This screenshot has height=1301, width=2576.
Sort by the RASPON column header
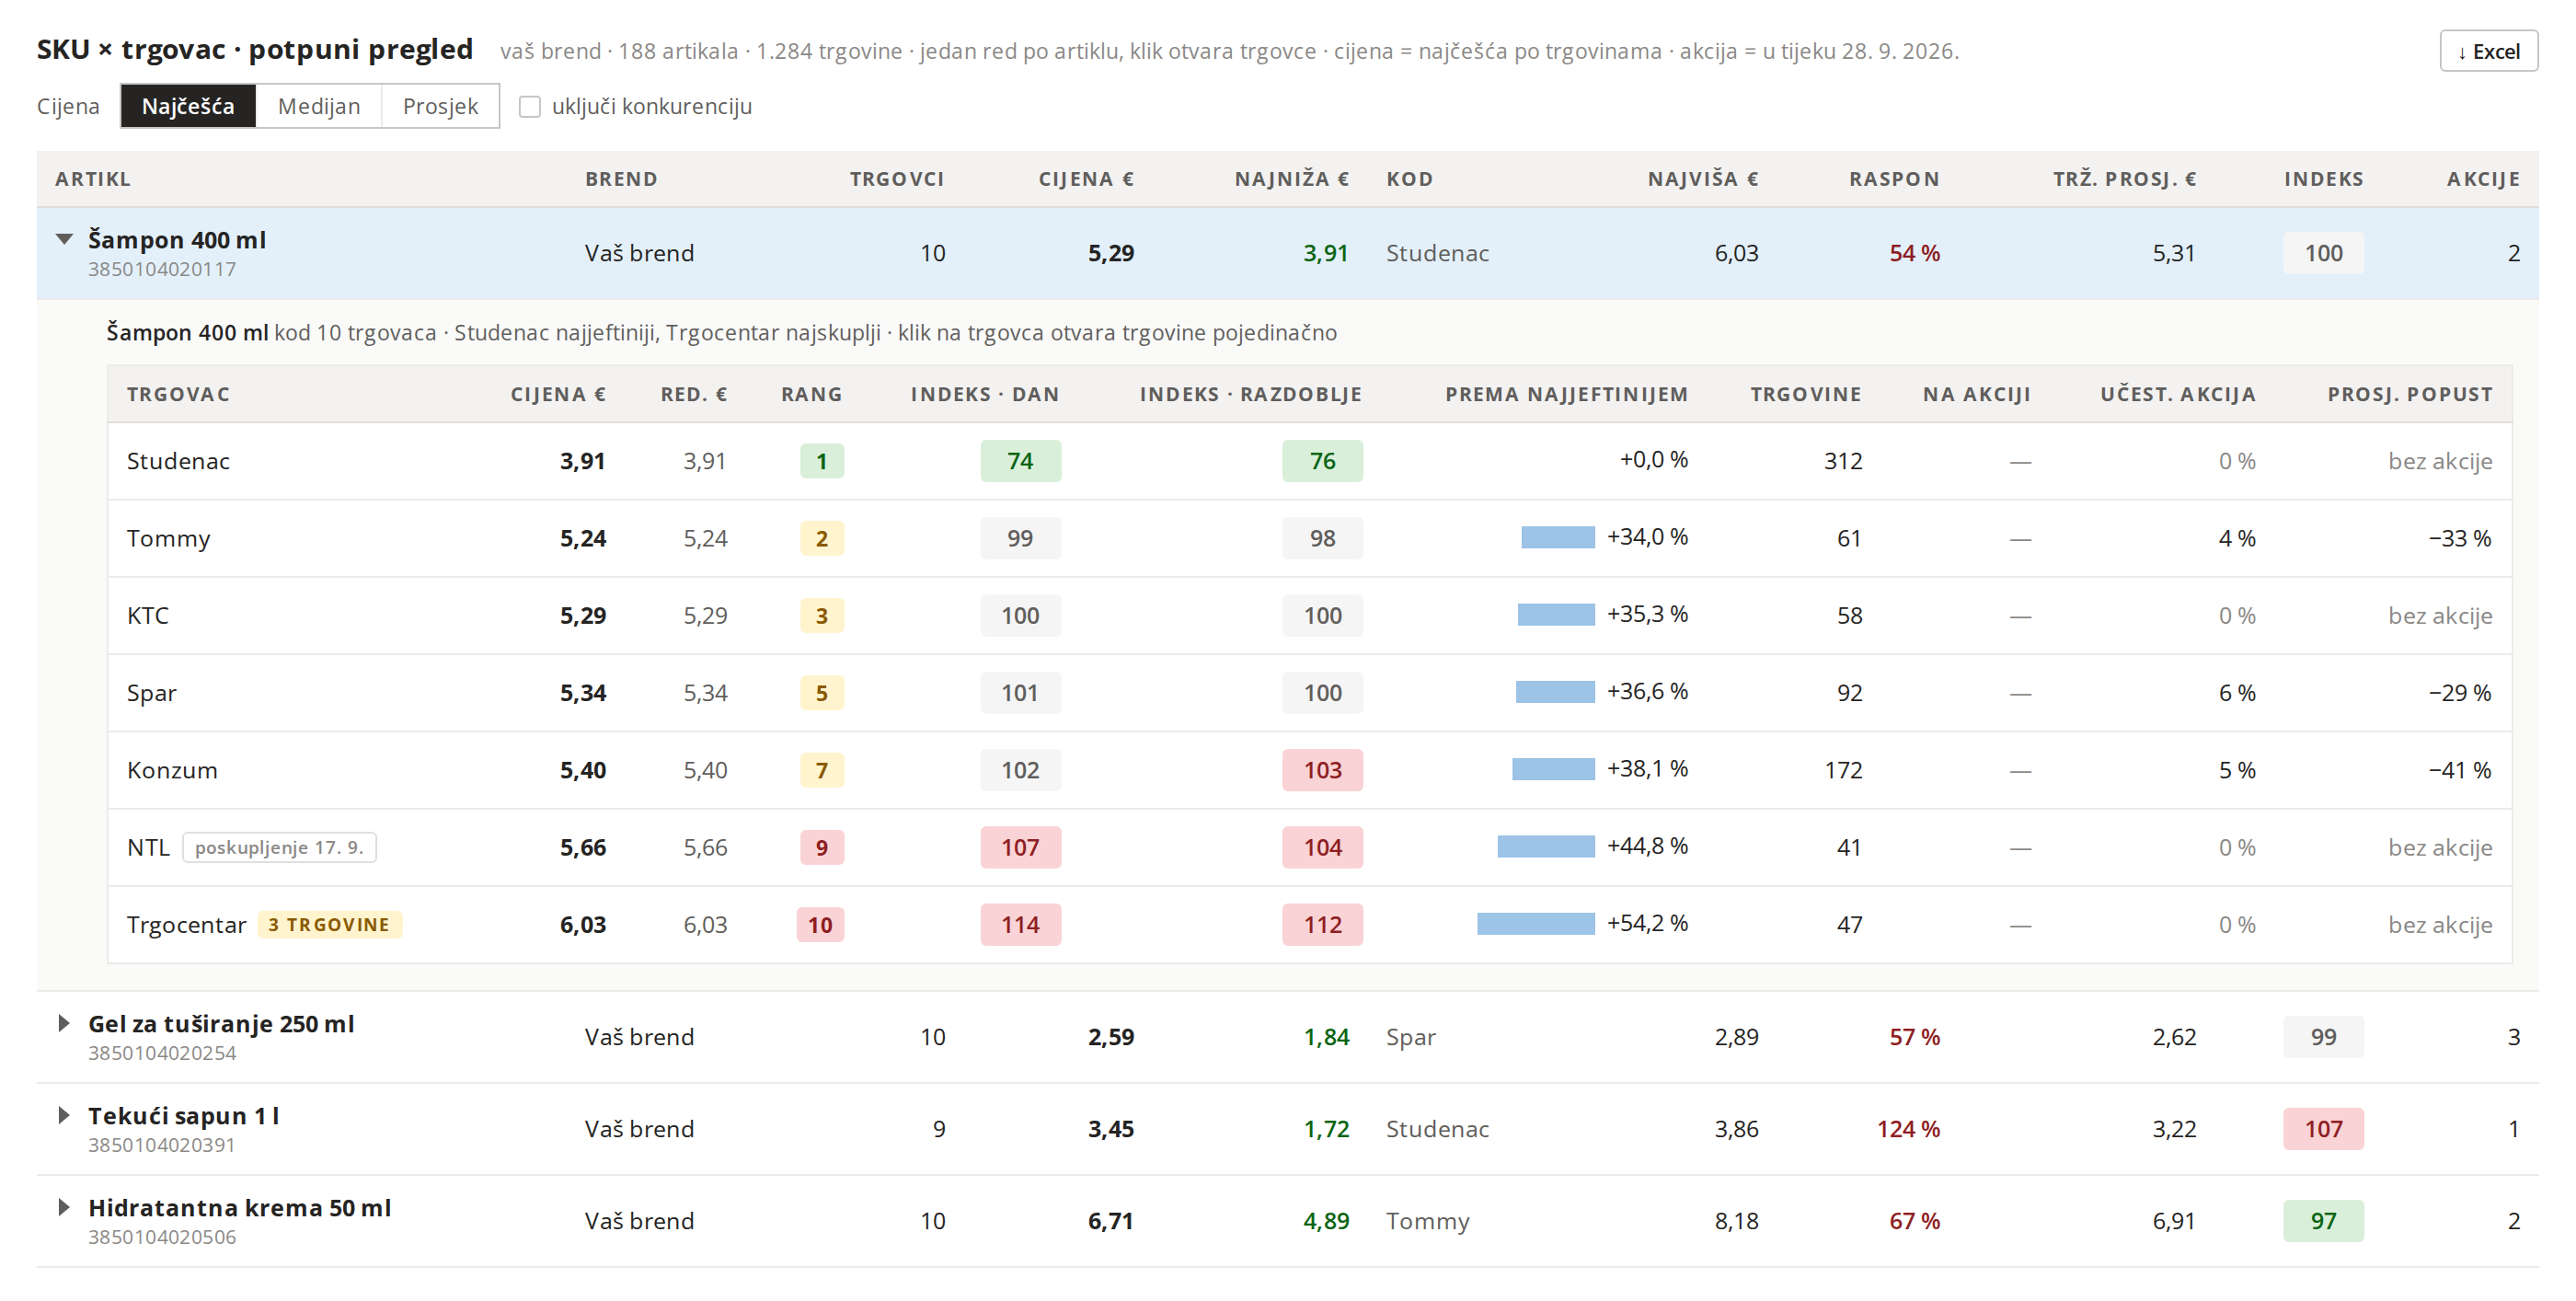1894,179
